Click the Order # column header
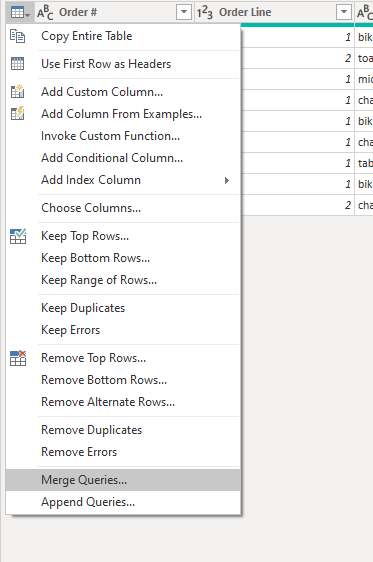This screenshot has width=373, height=562. tap(114, 13)
